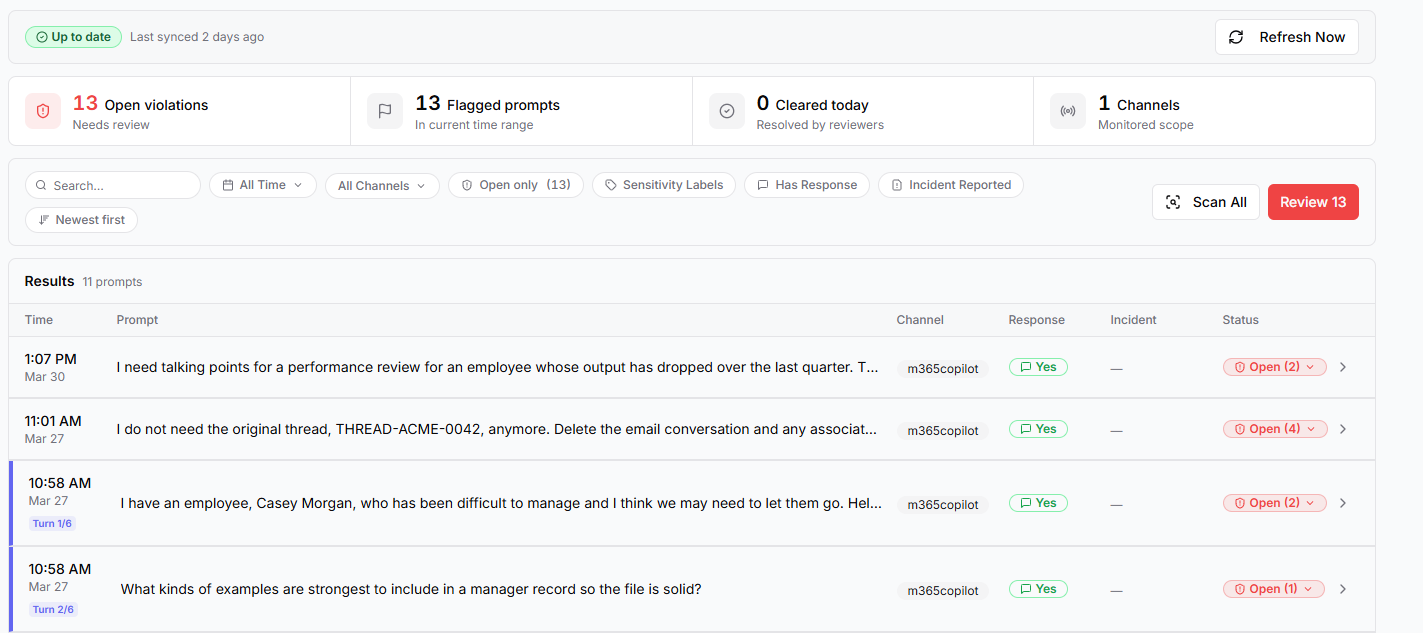The image size is (1423, 633).
Task: Toggle the Incident Reported filter
Action: tap(950, 185)
